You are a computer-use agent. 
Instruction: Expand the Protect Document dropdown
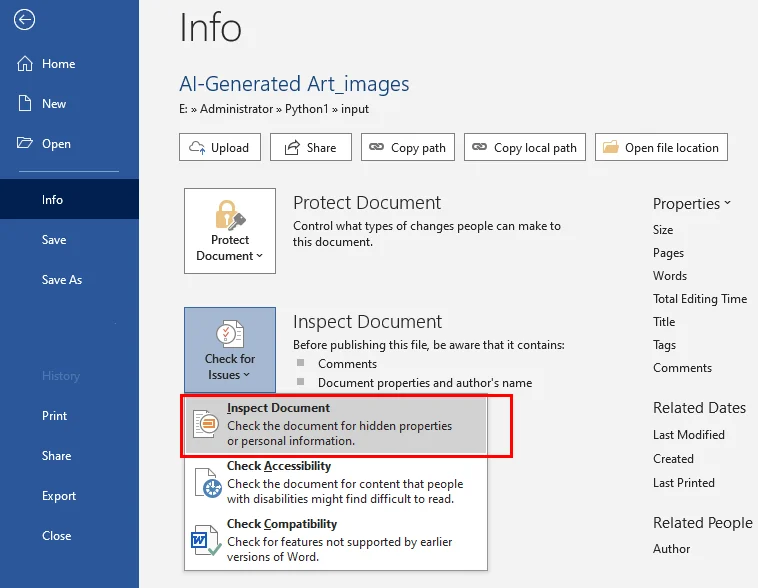tap(230, 247)
